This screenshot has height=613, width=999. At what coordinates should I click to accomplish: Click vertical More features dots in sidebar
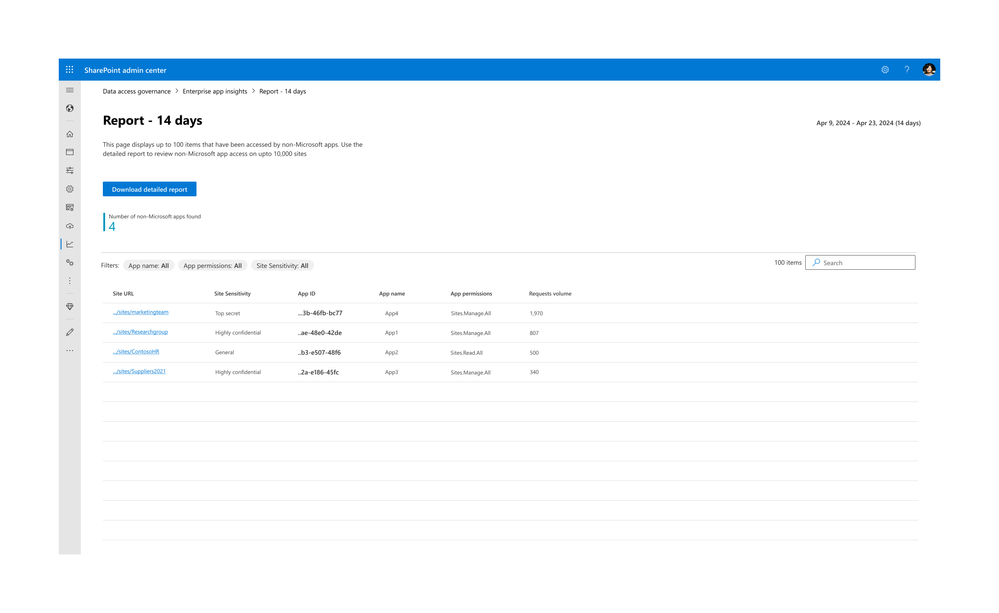(69, 281)
